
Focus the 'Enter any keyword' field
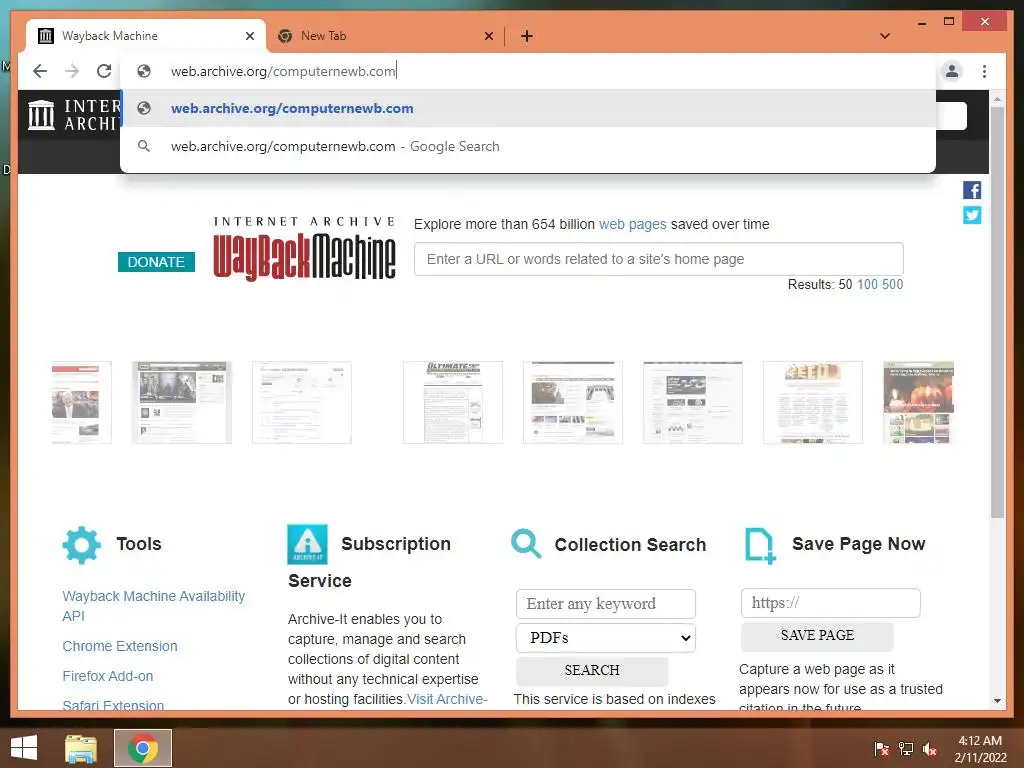pos(605,603)
